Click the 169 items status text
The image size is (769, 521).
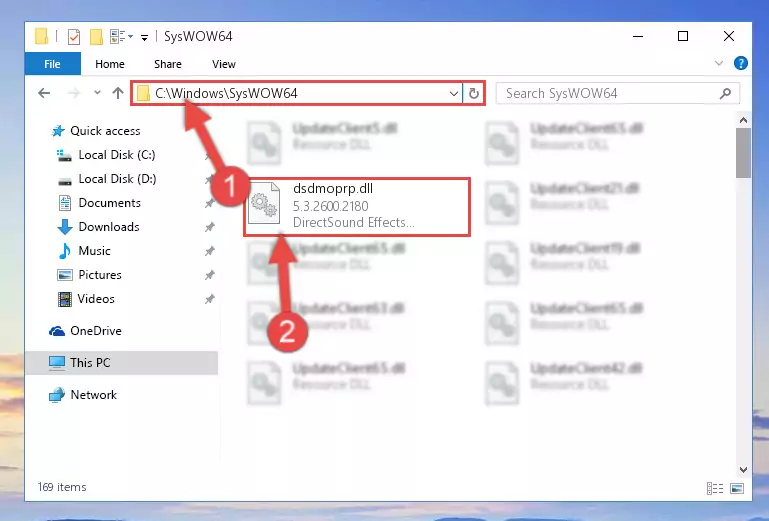(62, 487)
